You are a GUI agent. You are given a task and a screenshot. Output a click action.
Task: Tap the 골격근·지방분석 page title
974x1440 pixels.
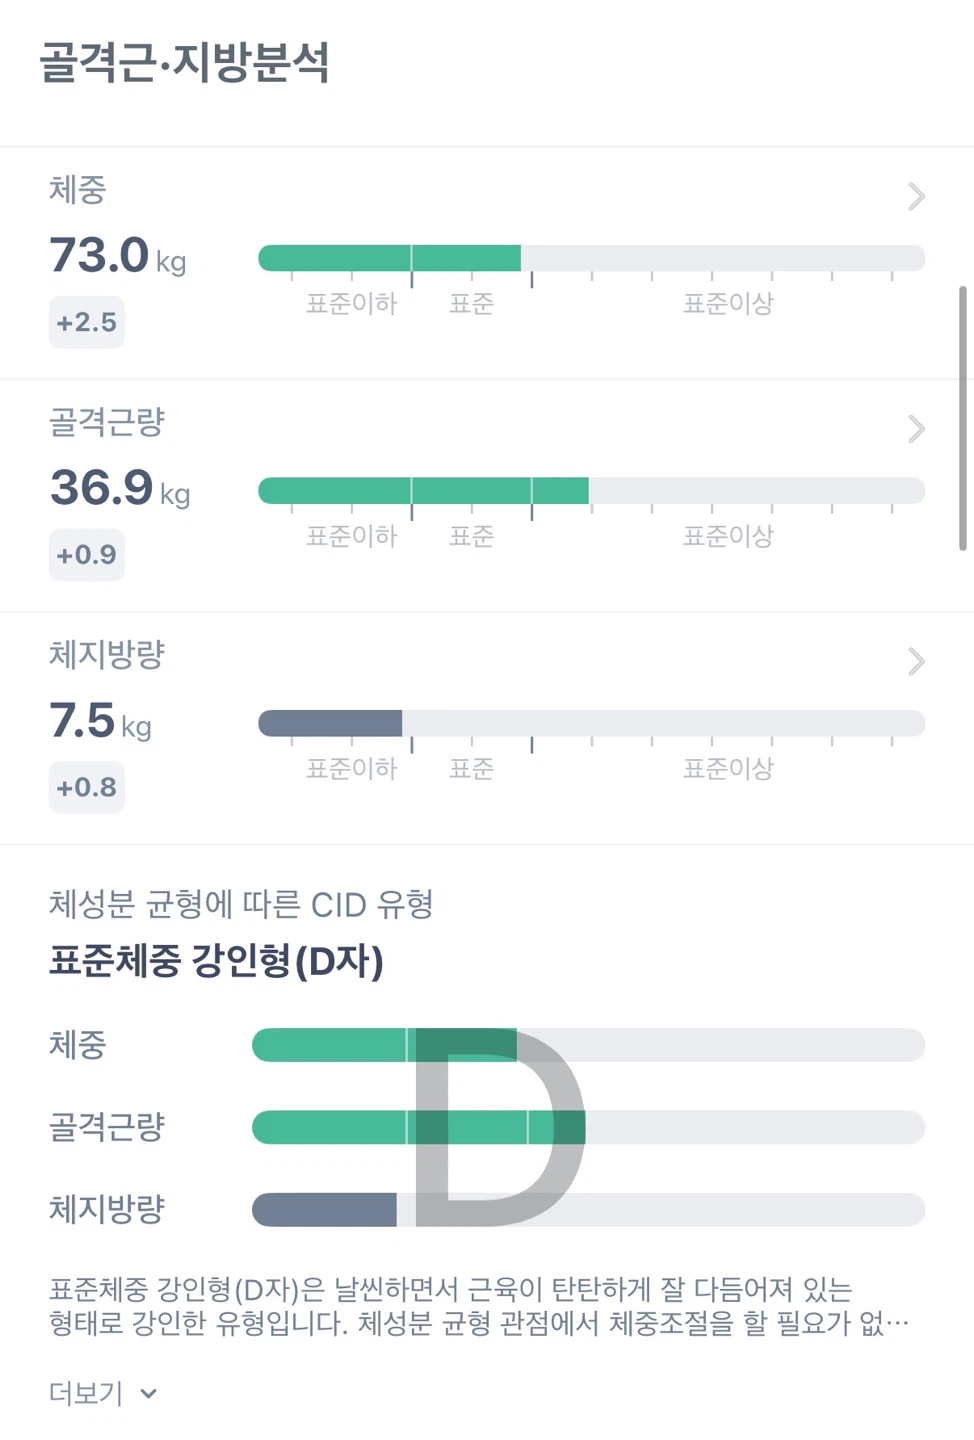pyautogui.click(x=184, y=63)
